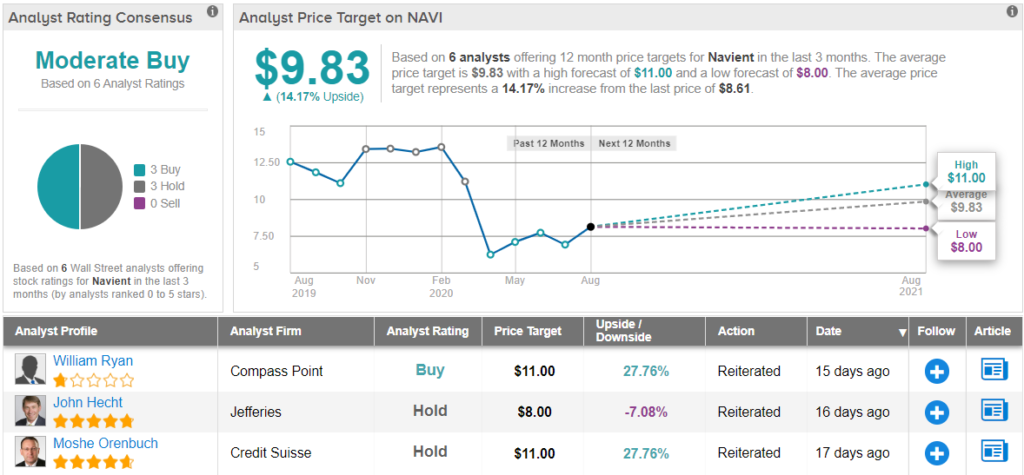
Task: Click High $11.00 forecast label
Action: [x=967, y=171]
